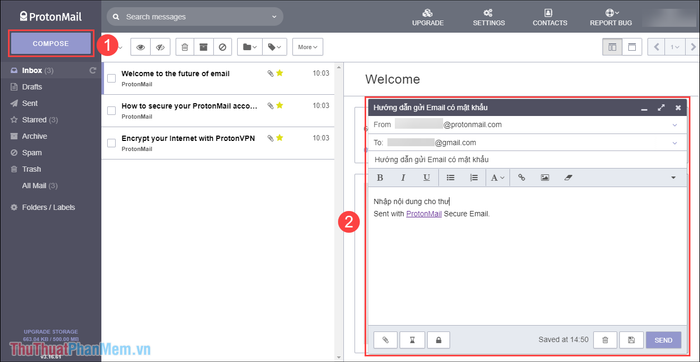Insert a hyperlink in the composer

(521, 178)
